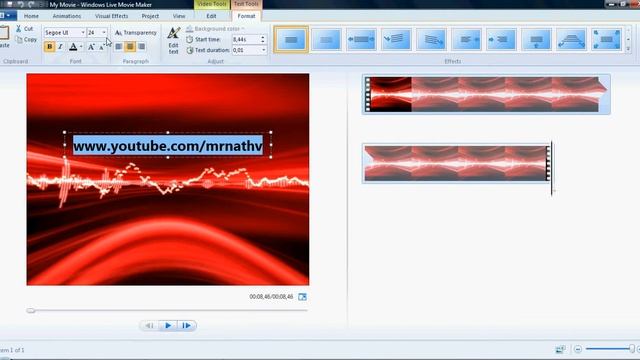Center align the caption text
Viewport: 640px width, 360px height.
click(x=130, y=47)
